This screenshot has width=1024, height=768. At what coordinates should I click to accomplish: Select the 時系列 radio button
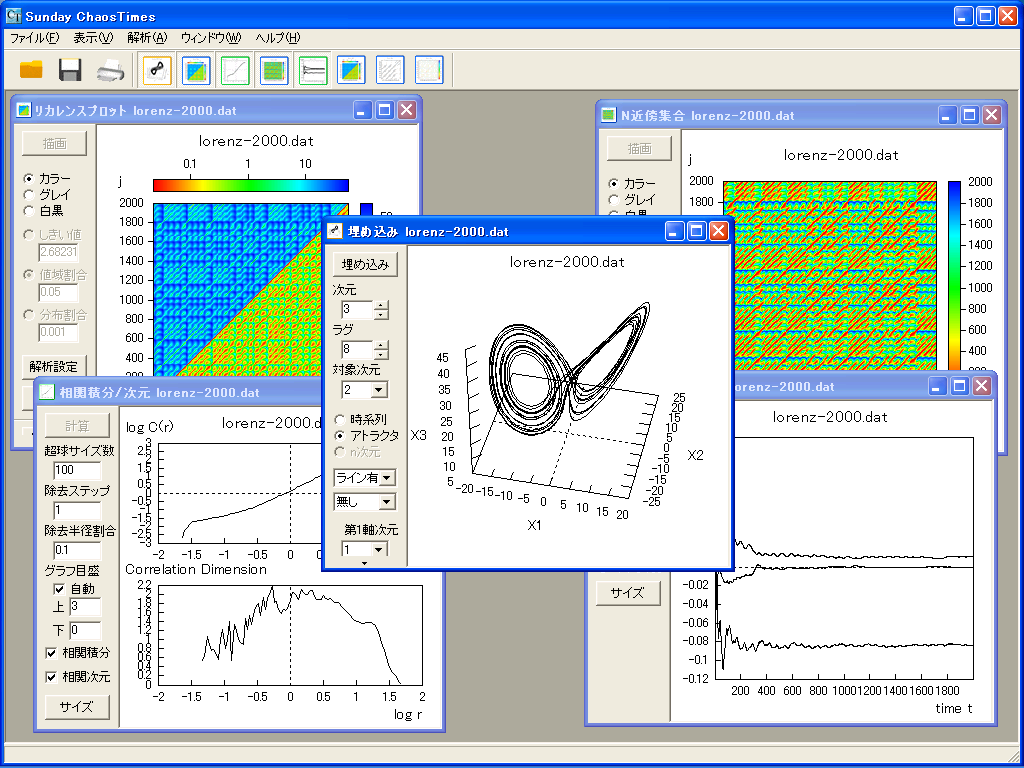pyautogui.click(x=341, y=420)
